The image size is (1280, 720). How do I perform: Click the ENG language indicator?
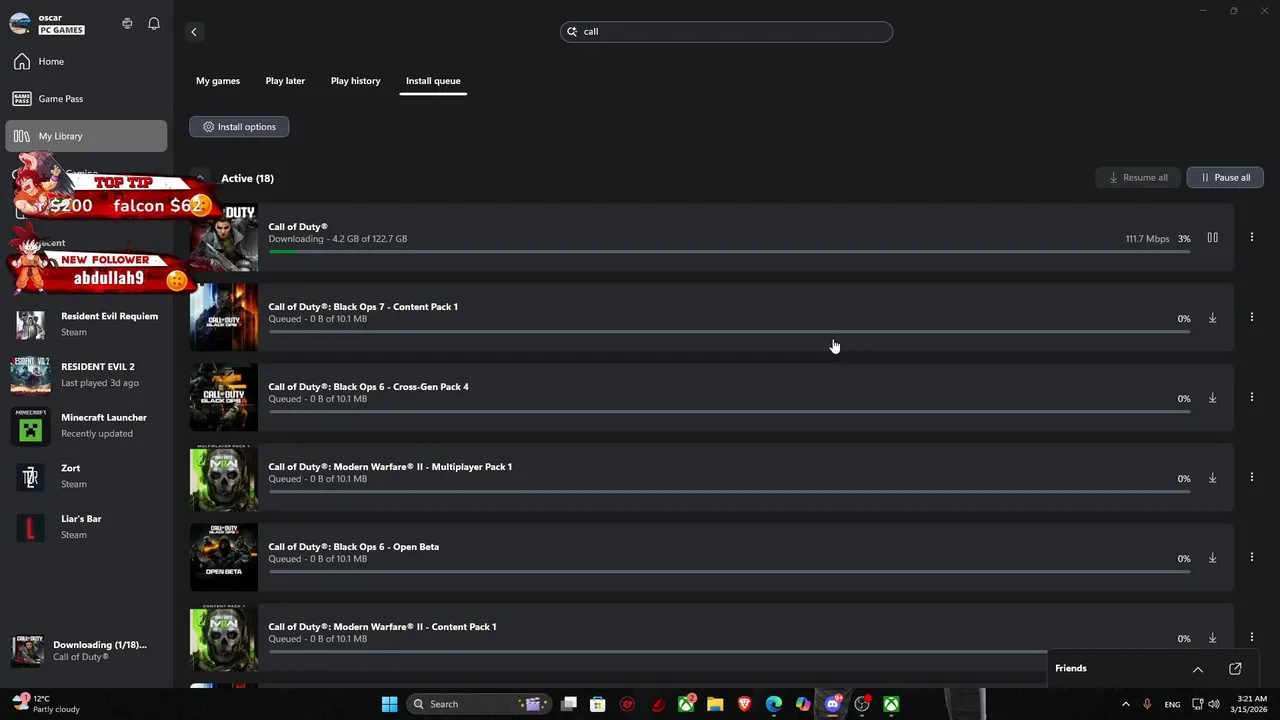pyautogui.click(x=1172, y=704)
